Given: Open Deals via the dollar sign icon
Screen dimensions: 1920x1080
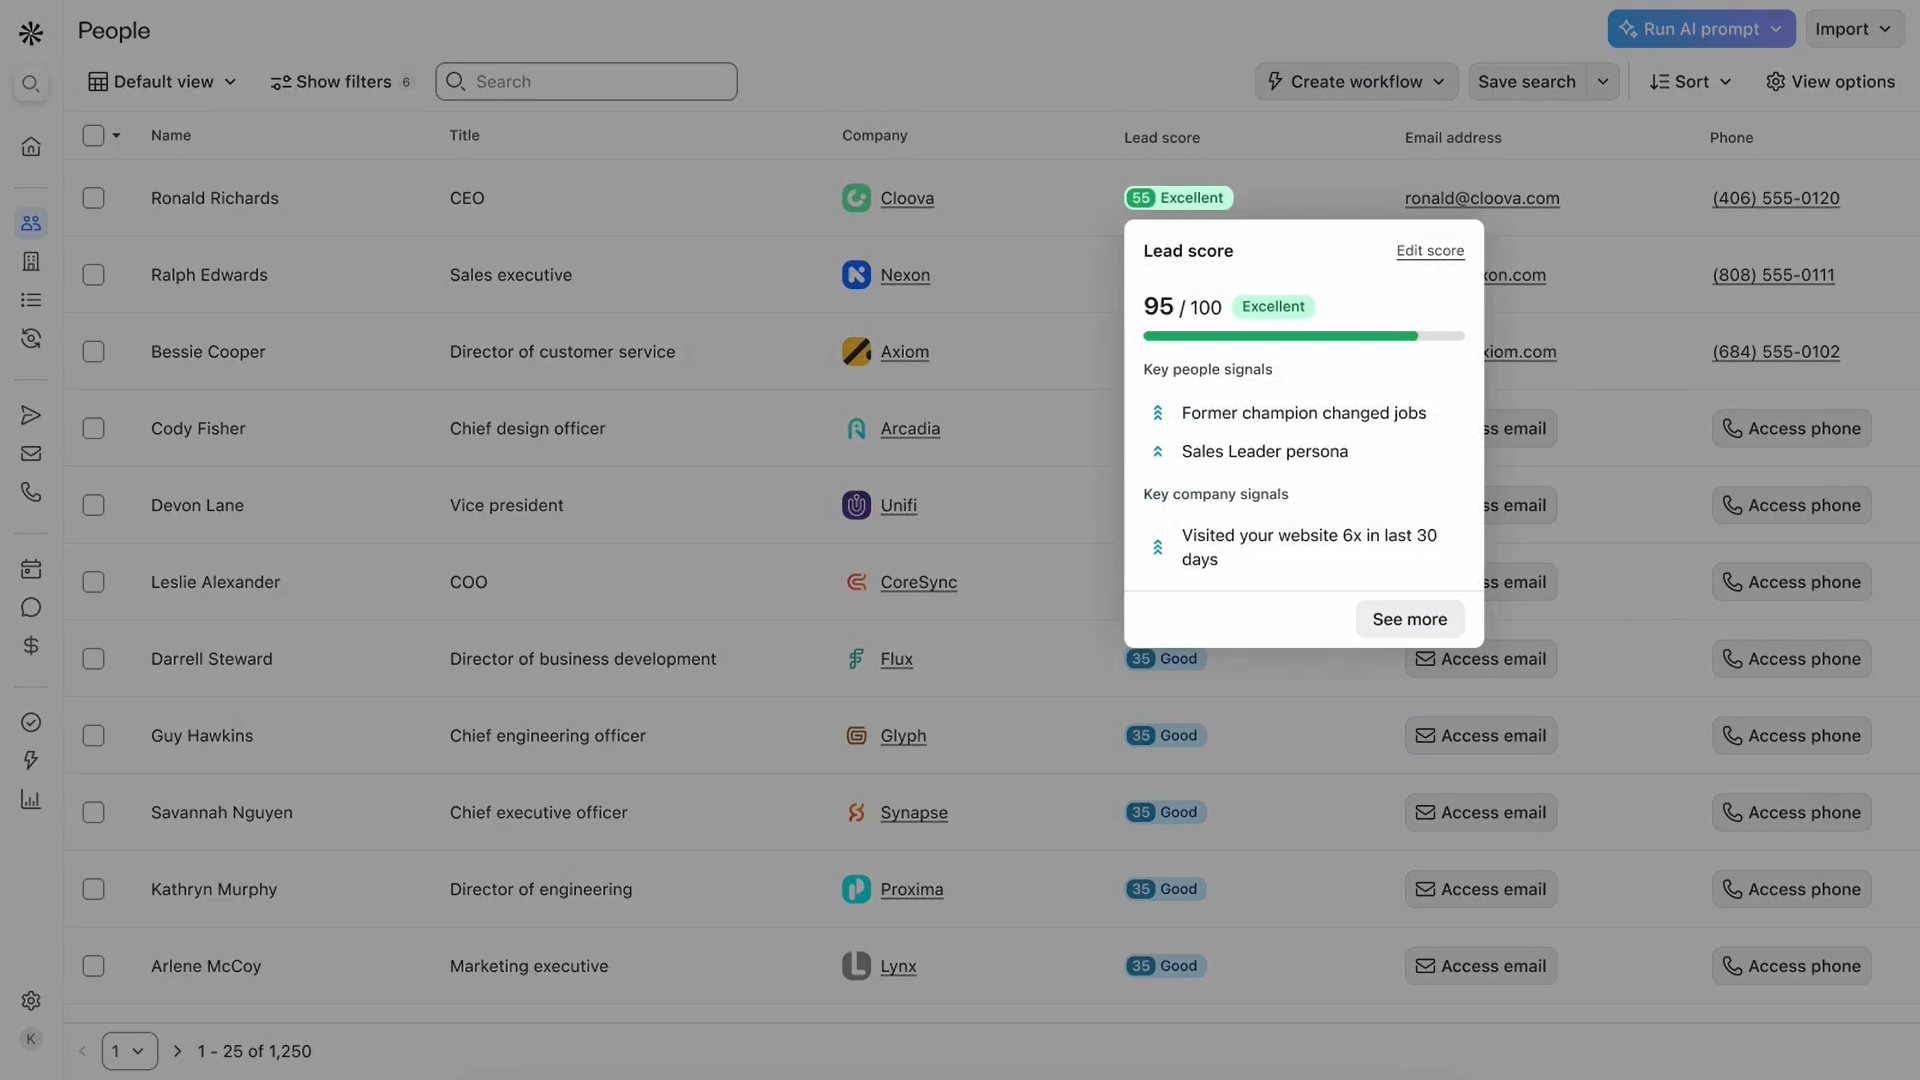Looking at the screenshot, I should pyautogui.click(x=31, y=645).
